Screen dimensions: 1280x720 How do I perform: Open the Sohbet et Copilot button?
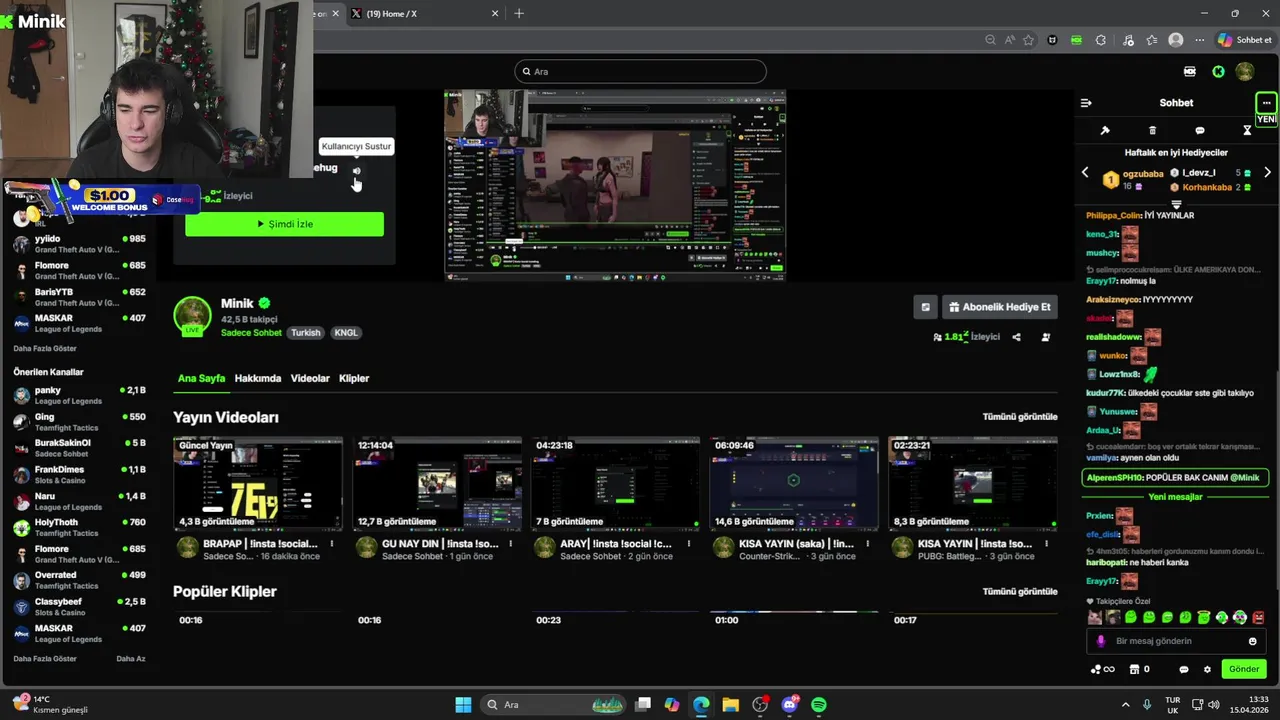[1245, 40]
